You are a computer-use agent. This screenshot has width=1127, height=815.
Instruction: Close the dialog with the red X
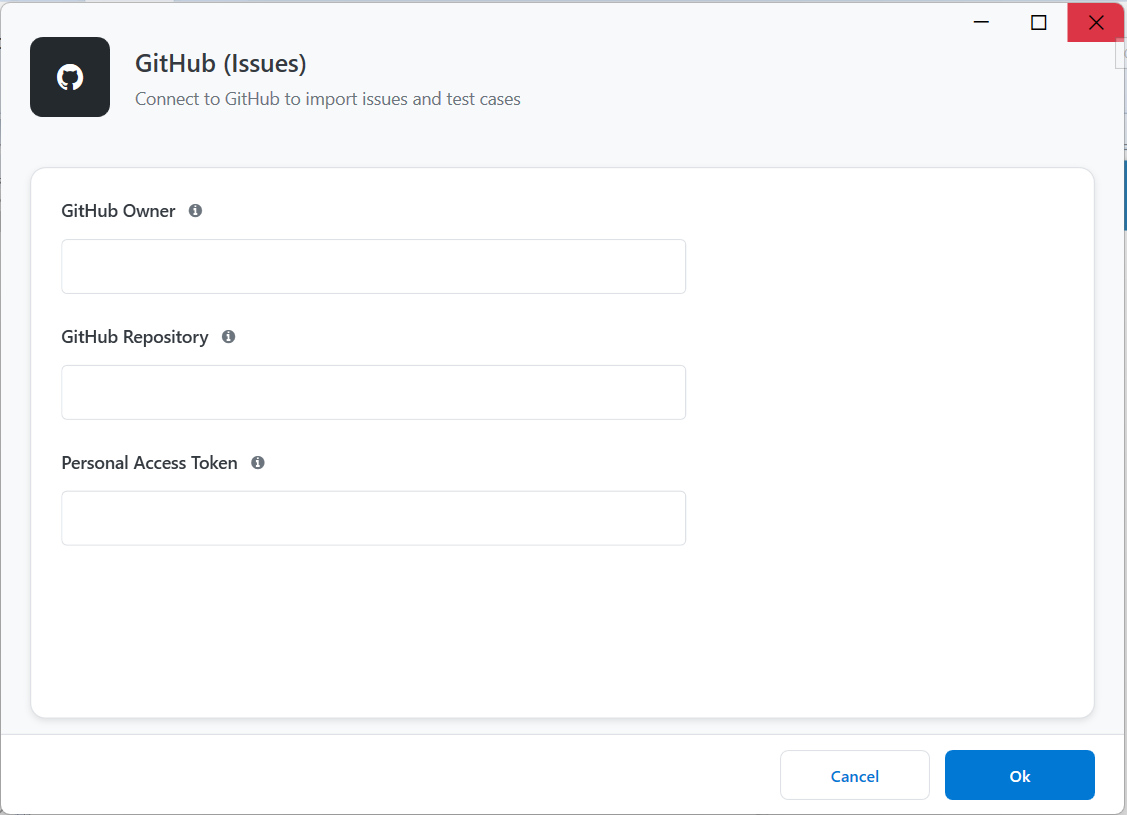1096,22
